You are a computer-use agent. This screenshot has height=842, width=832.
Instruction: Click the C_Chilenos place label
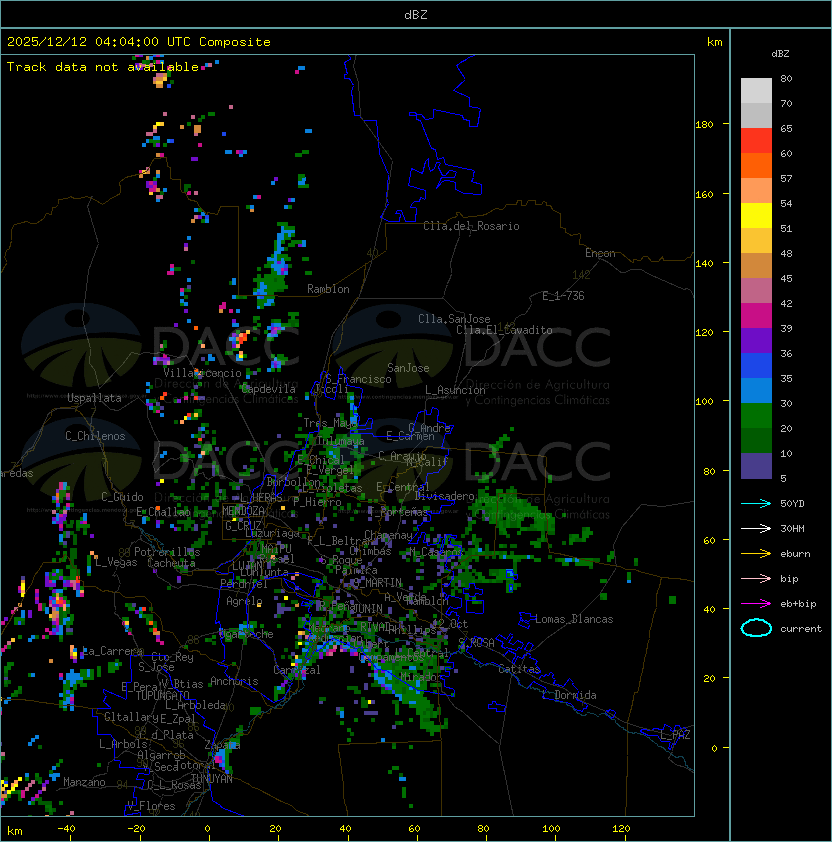coord(95,436)
